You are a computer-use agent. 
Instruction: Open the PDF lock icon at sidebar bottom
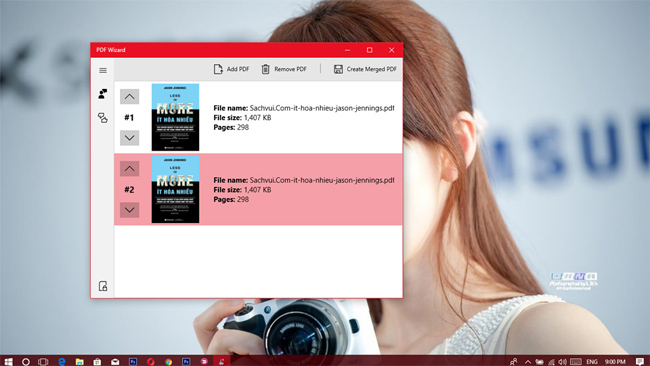pos(103,286)
